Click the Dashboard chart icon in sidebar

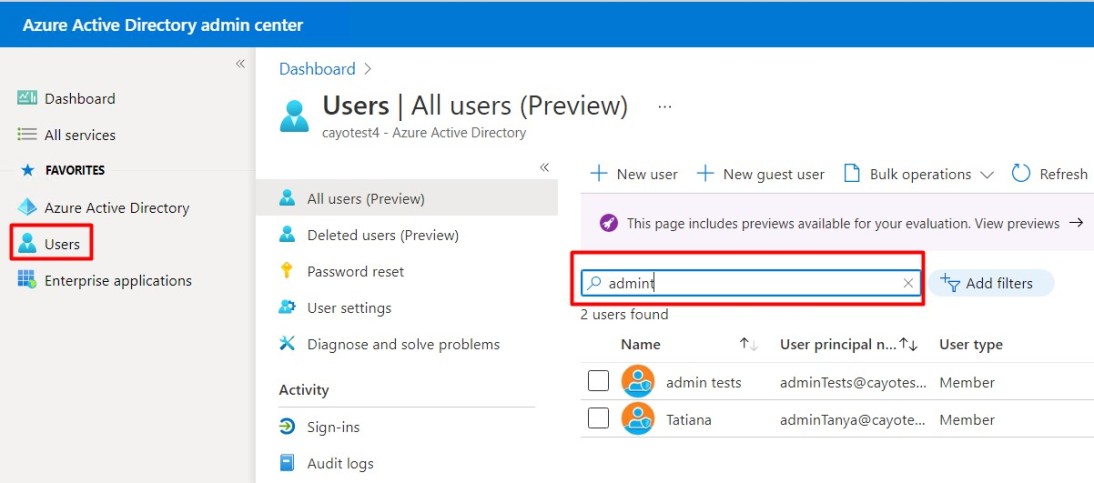point(27,98)
